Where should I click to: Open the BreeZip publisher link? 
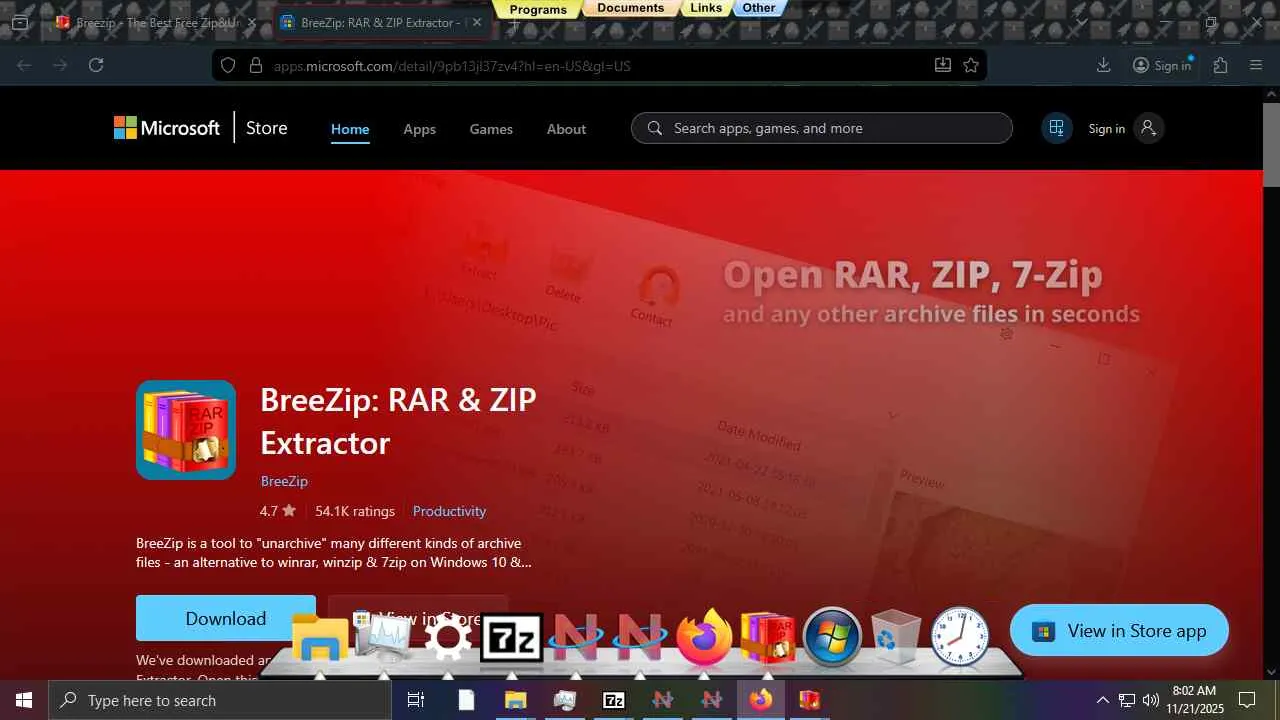click(284, 481)
